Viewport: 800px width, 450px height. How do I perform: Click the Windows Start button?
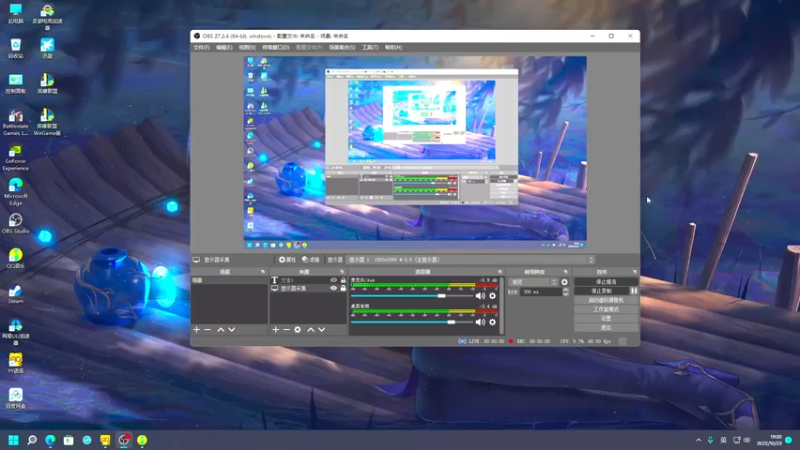[x=14, y=440]
